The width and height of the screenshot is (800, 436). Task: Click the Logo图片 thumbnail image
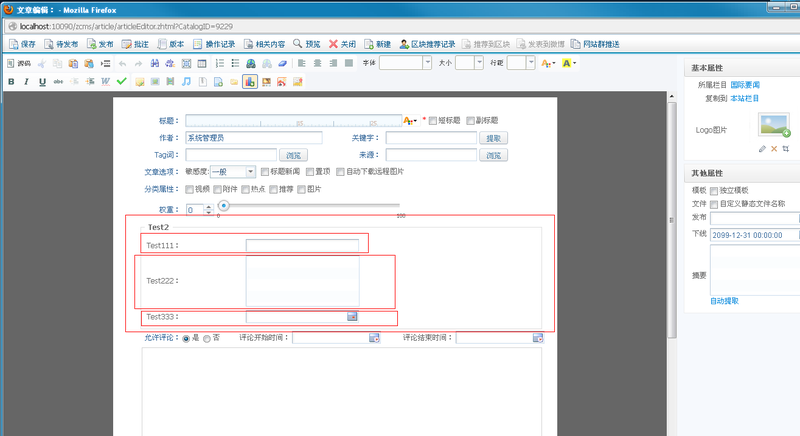(x=774, y=125)
